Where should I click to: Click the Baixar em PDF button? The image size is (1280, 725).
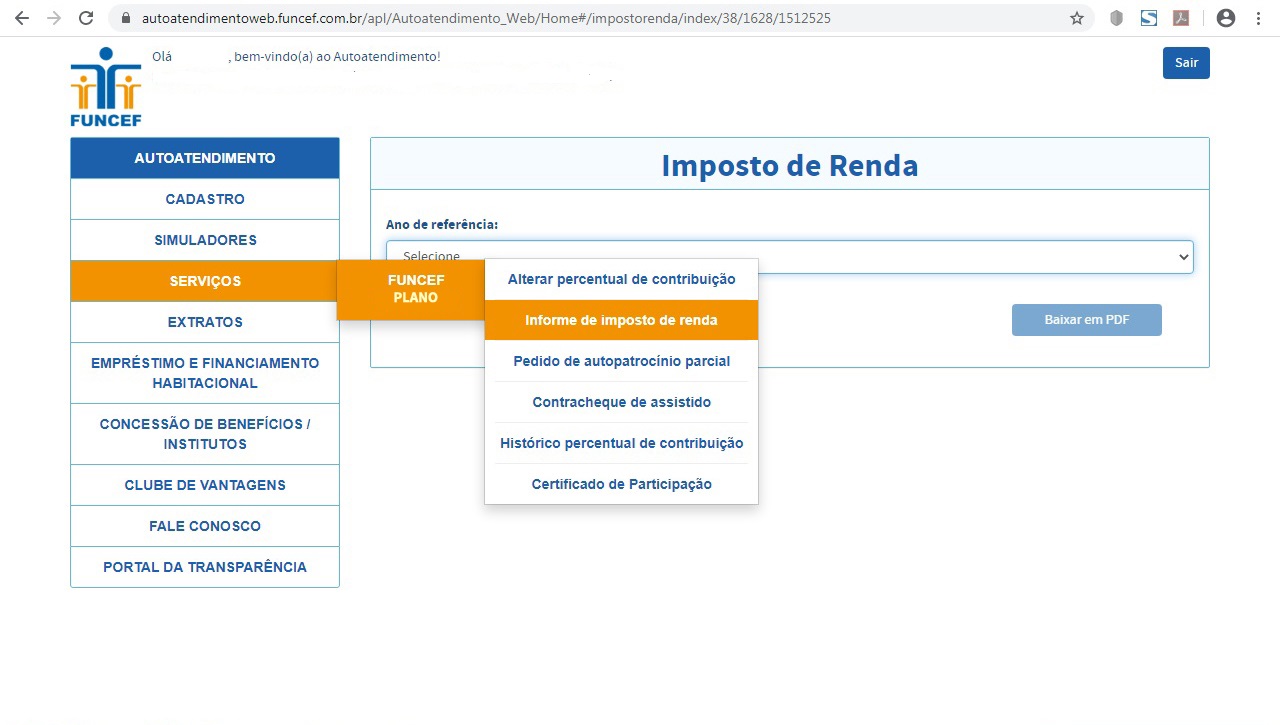tap(1086, 319)
